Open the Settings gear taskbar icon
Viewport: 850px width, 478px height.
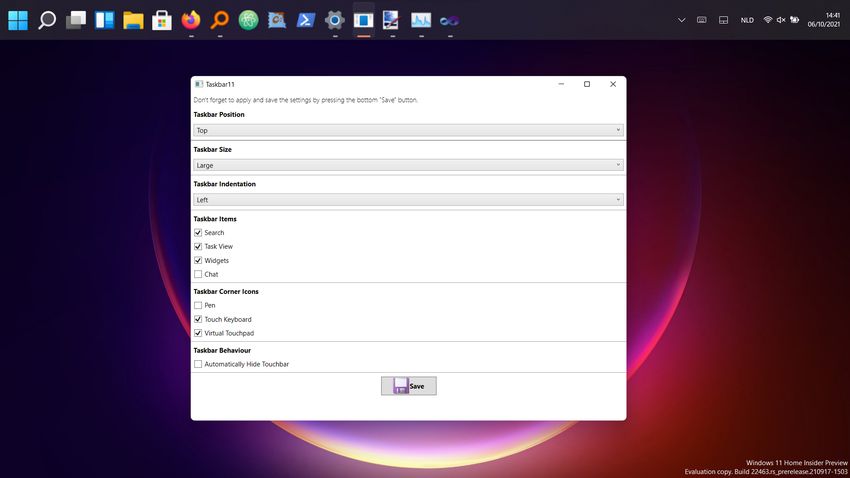[335, 20]
